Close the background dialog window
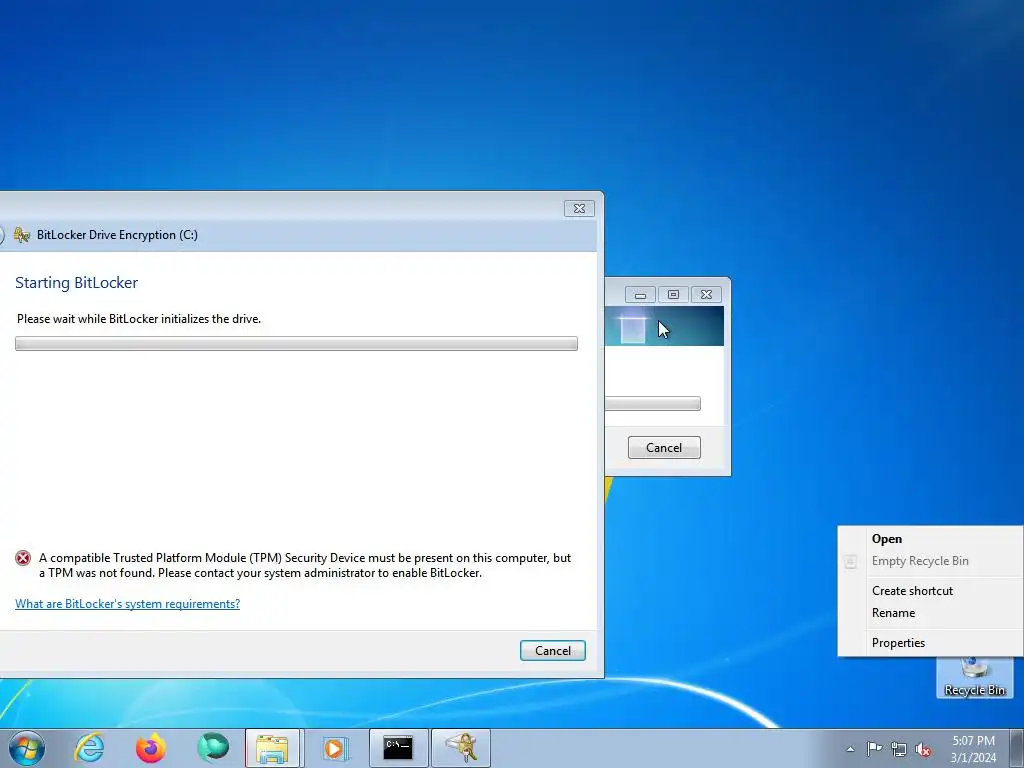Viewport: 1024px width, 768px height. pyautogui.click(x=706, y=295)
